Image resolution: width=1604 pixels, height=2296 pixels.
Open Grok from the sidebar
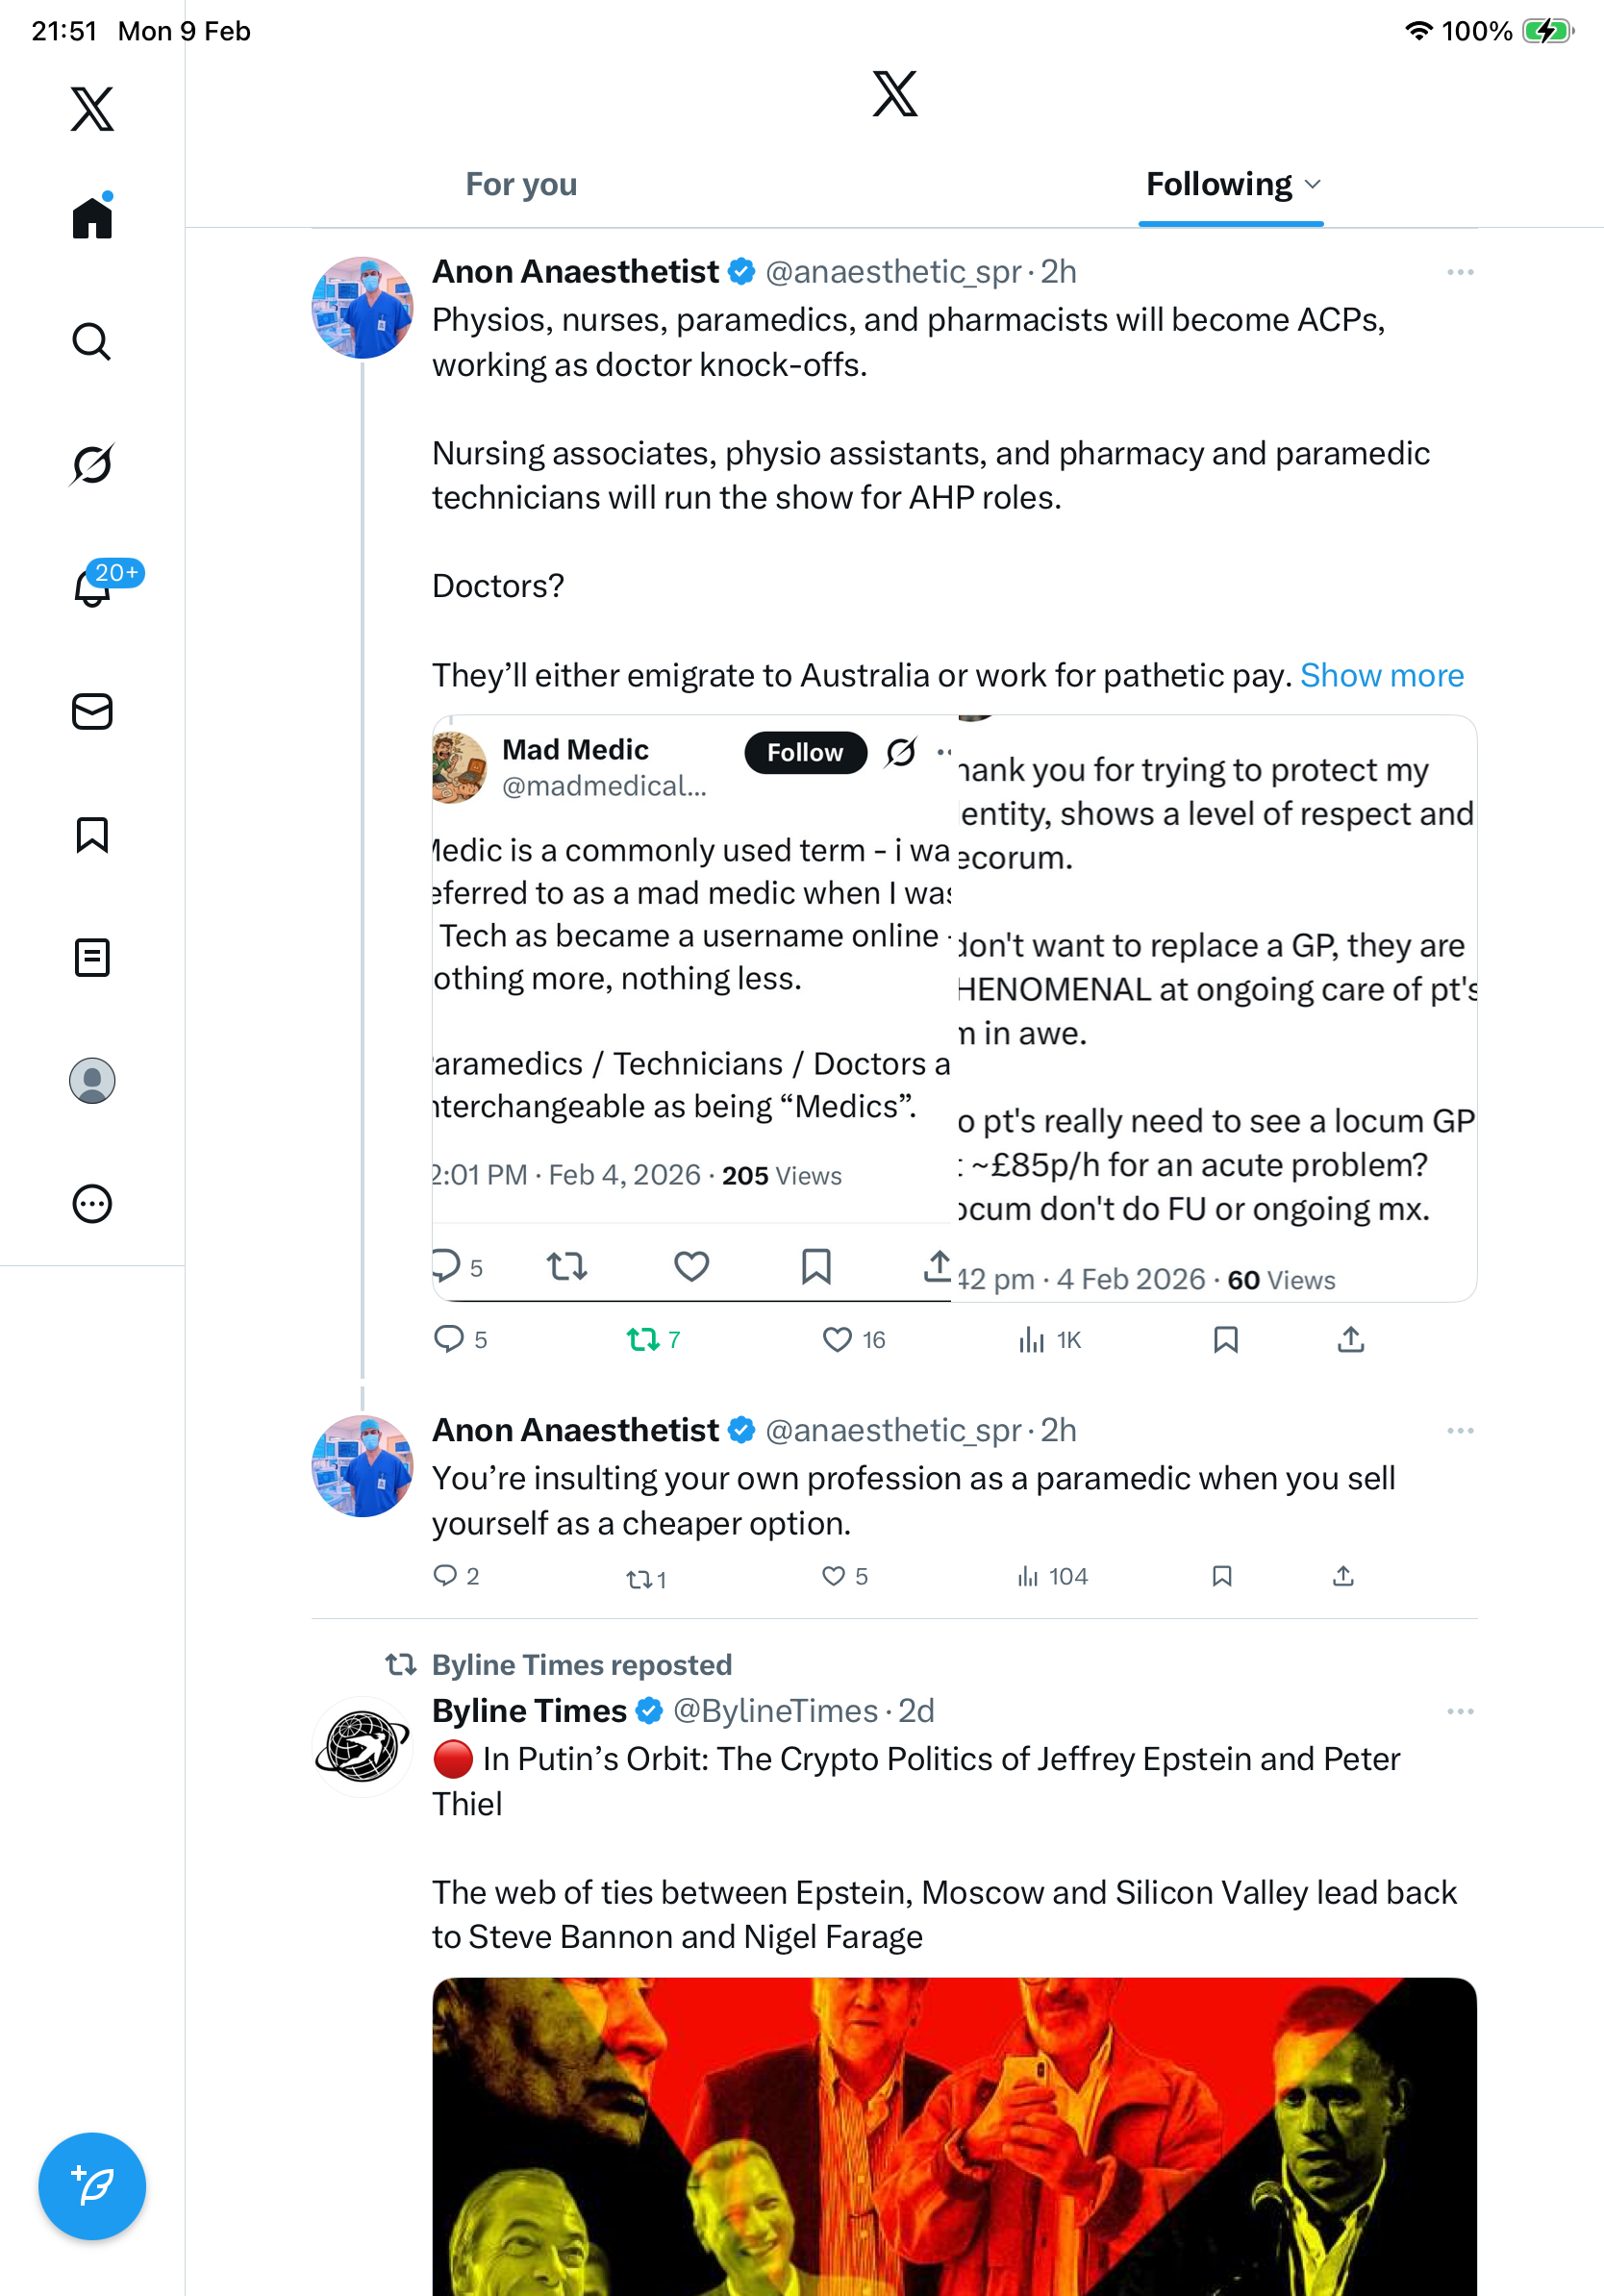[92, 464]
